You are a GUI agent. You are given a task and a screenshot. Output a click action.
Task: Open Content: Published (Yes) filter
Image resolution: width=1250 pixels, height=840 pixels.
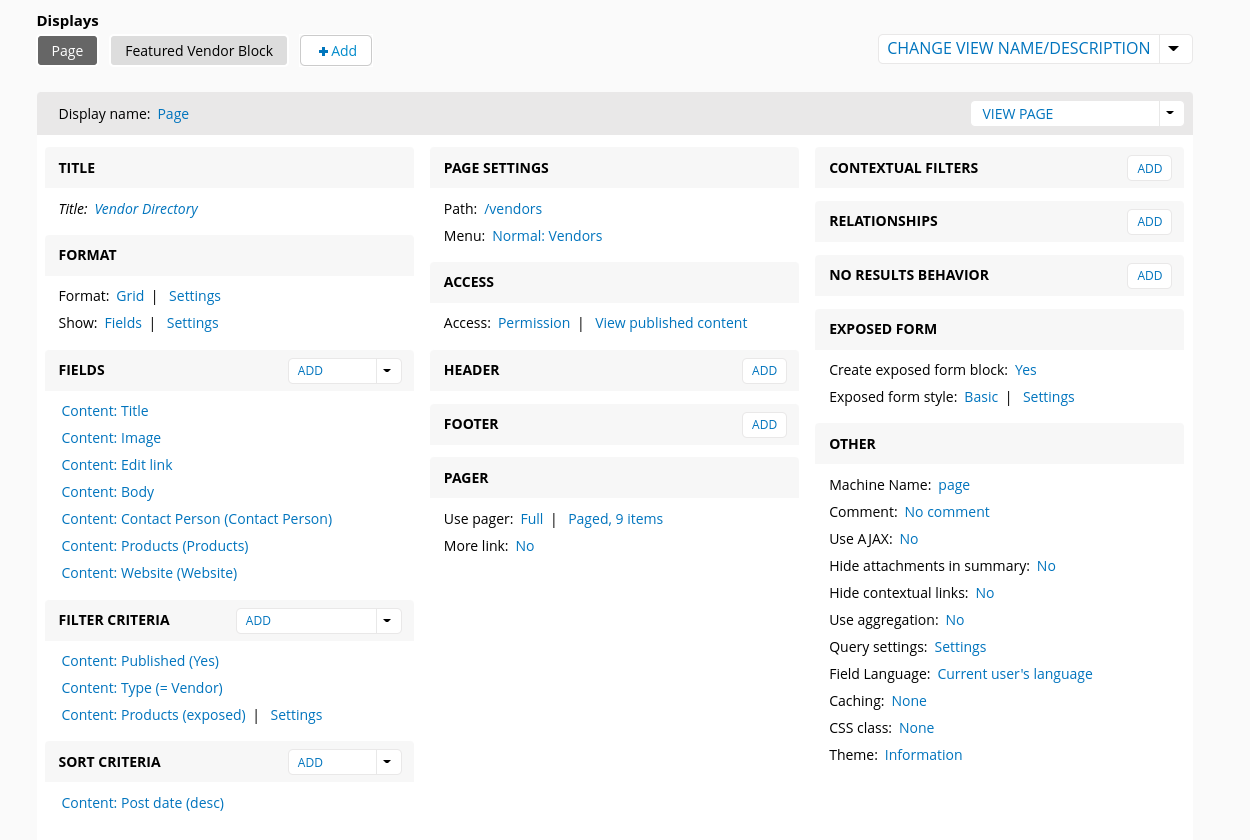[x=140, y=661]
